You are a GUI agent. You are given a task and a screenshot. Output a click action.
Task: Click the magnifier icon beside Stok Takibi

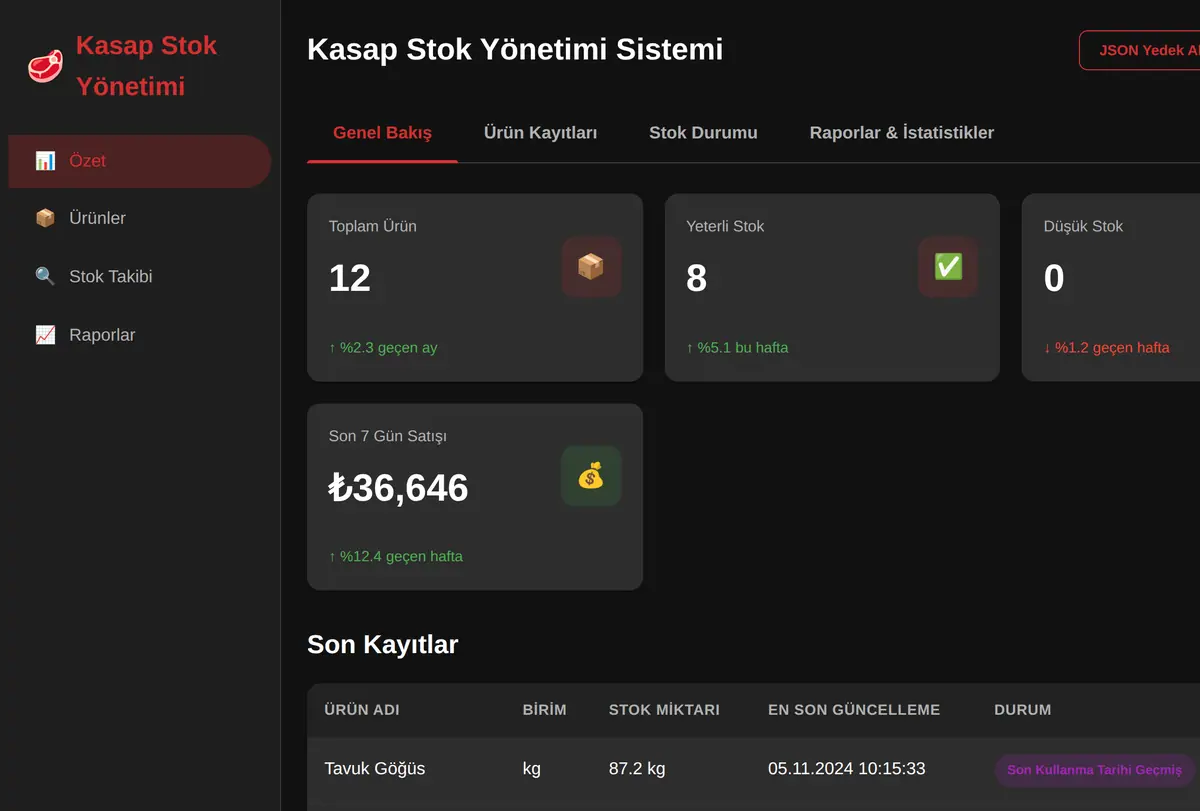click(45, 276)
